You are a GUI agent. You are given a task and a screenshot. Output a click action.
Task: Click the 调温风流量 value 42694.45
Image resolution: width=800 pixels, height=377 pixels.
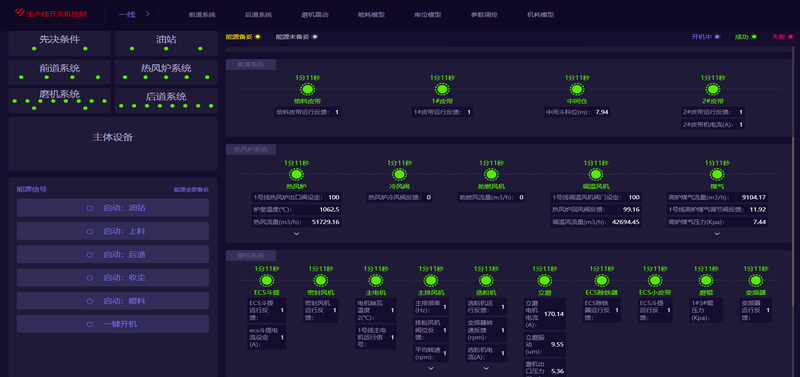[627, 222]
